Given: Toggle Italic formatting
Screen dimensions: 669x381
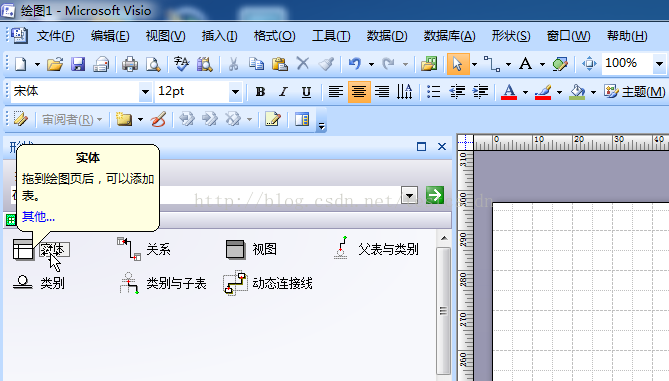Looking at the screenshot, I should 283,91.
